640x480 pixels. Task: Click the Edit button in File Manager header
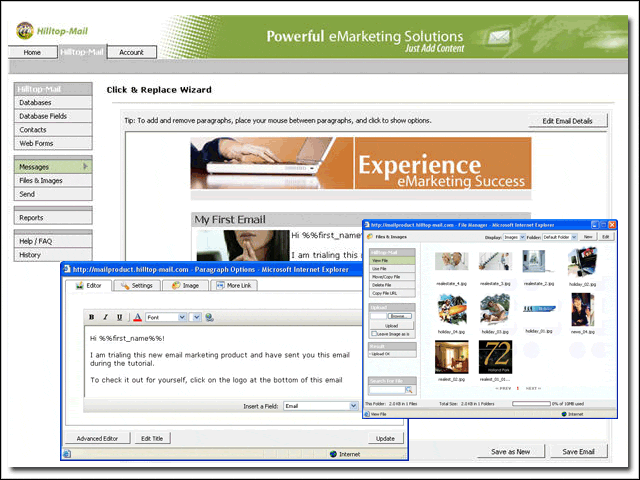(x=606, y=237)
